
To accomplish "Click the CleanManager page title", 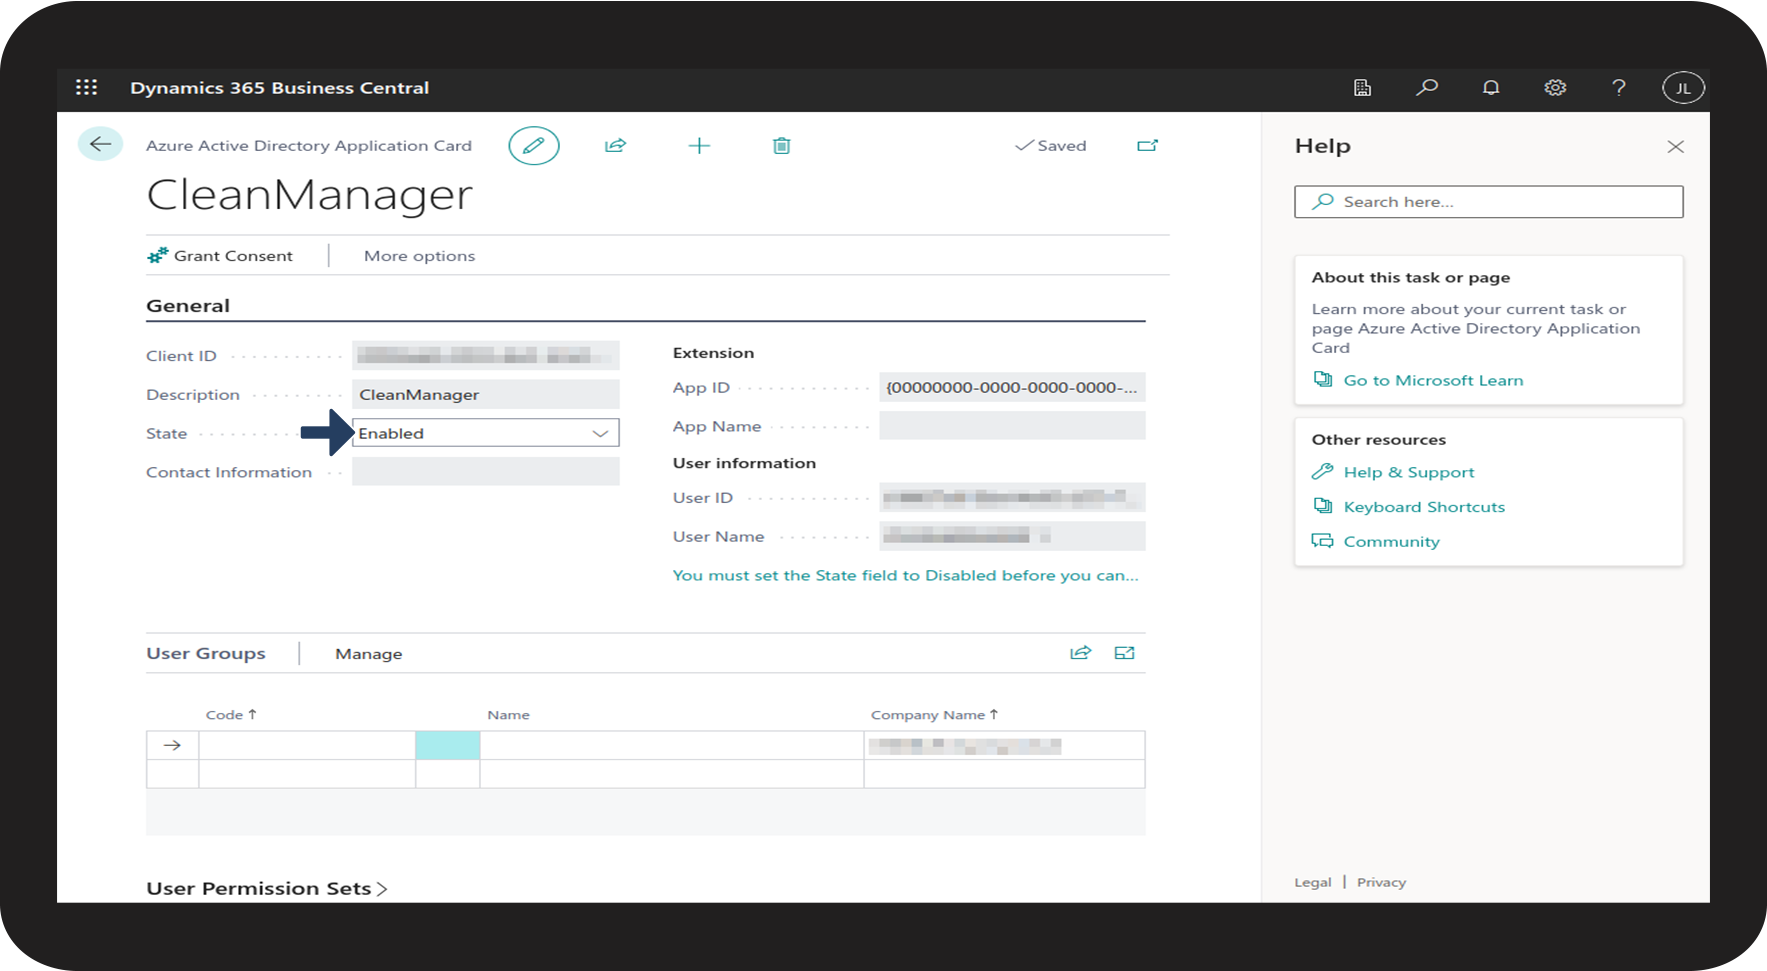I will pyautogui.click(x=309, y=194).
